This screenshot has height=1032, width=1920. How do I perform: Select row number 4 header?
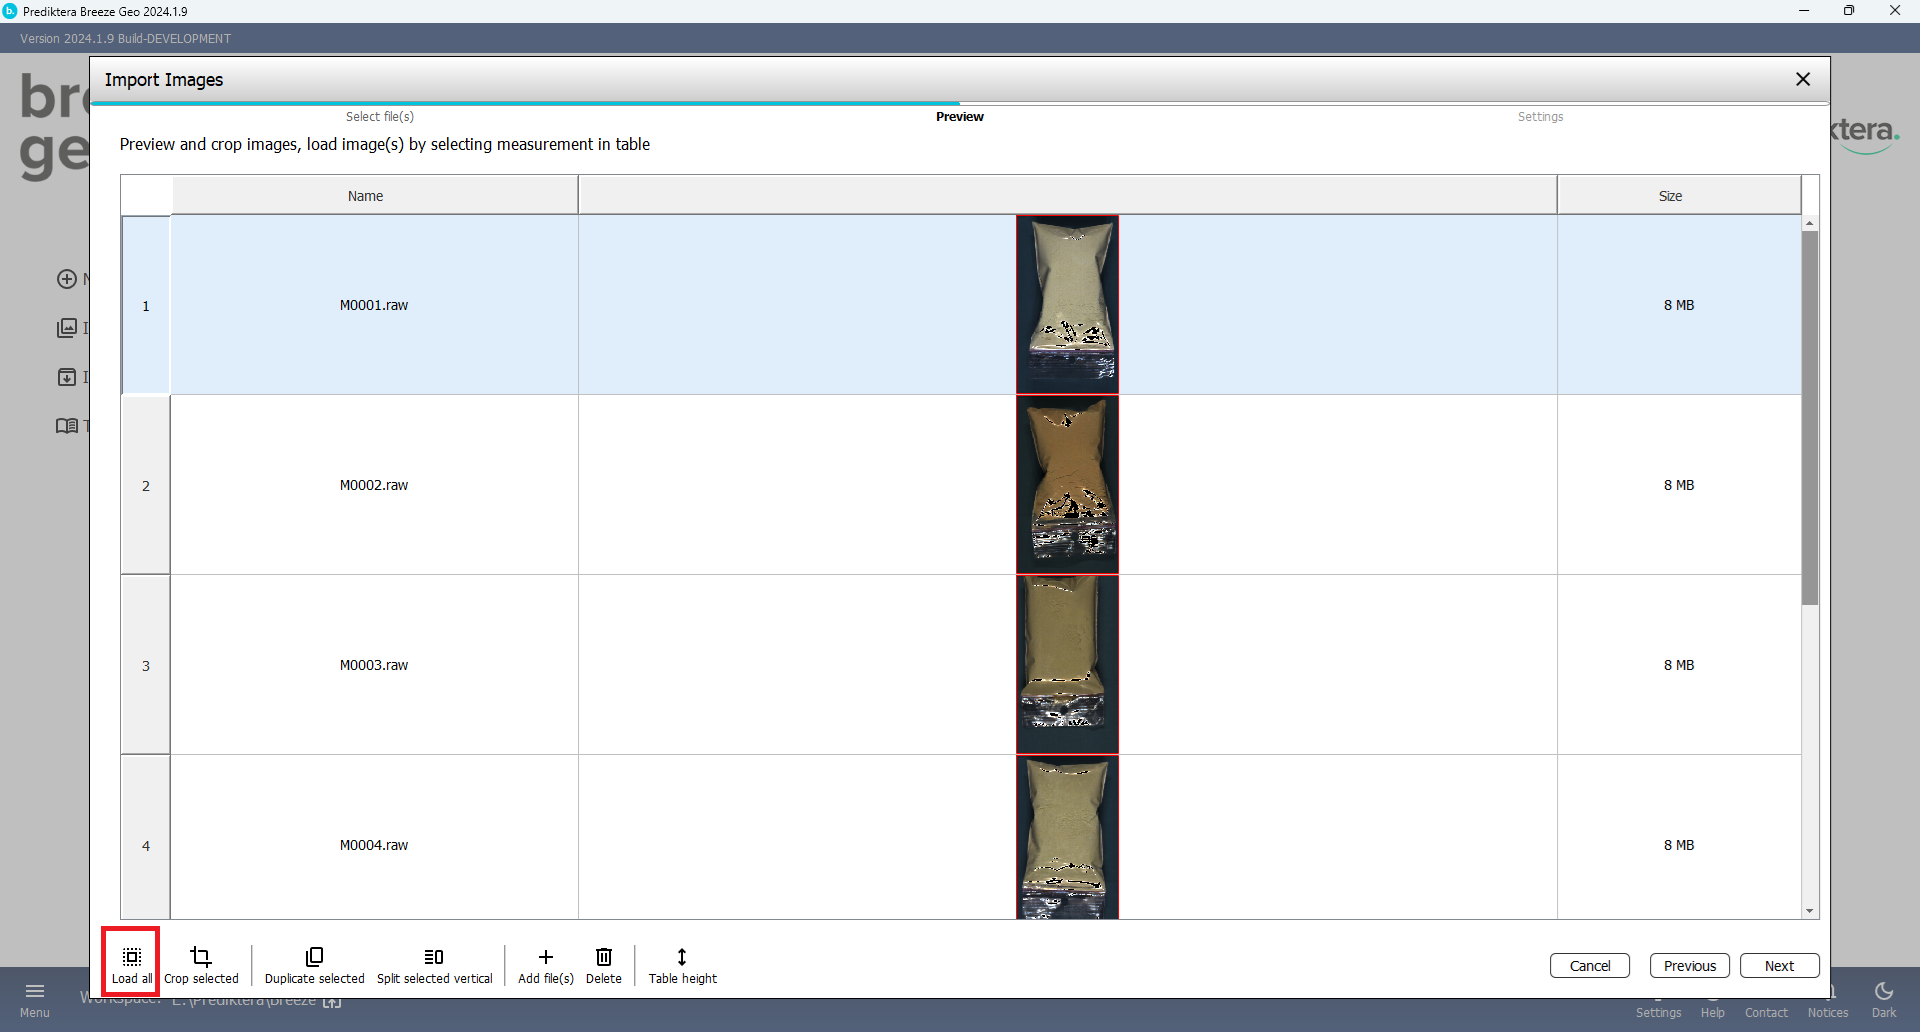tap(146, 845)
